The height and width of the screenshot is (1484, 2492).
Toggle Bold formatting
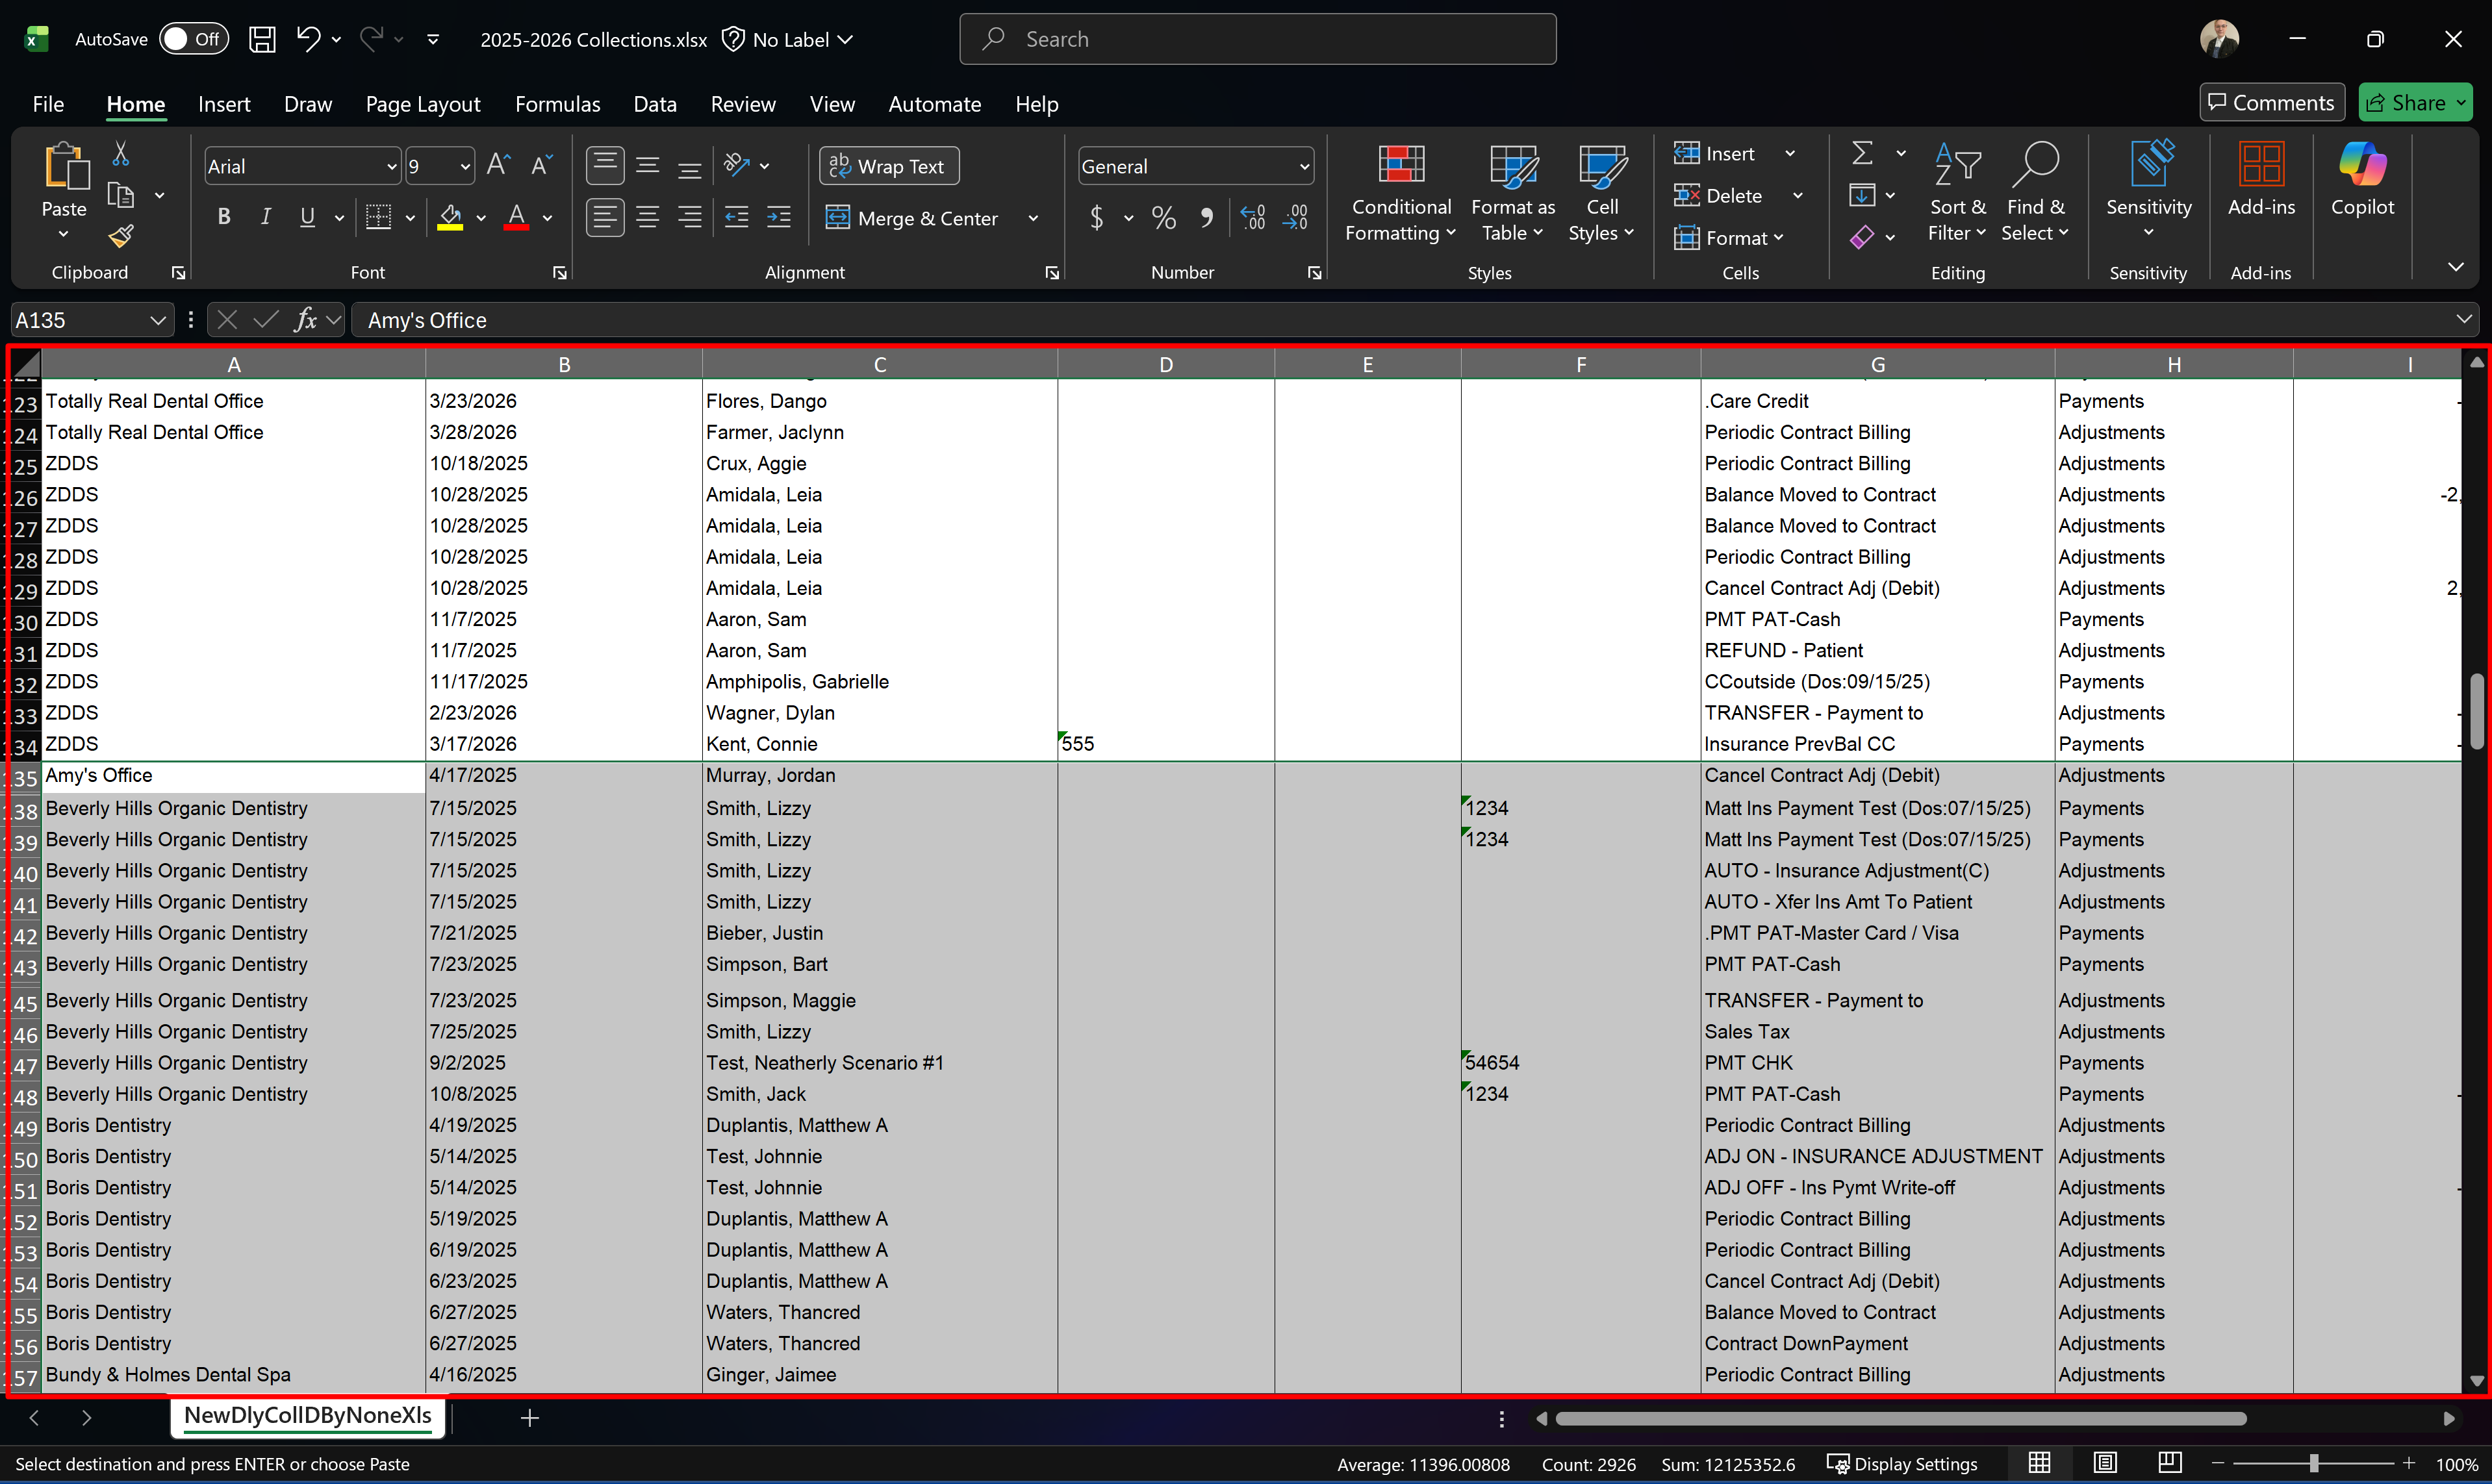(x=224, y=217)
